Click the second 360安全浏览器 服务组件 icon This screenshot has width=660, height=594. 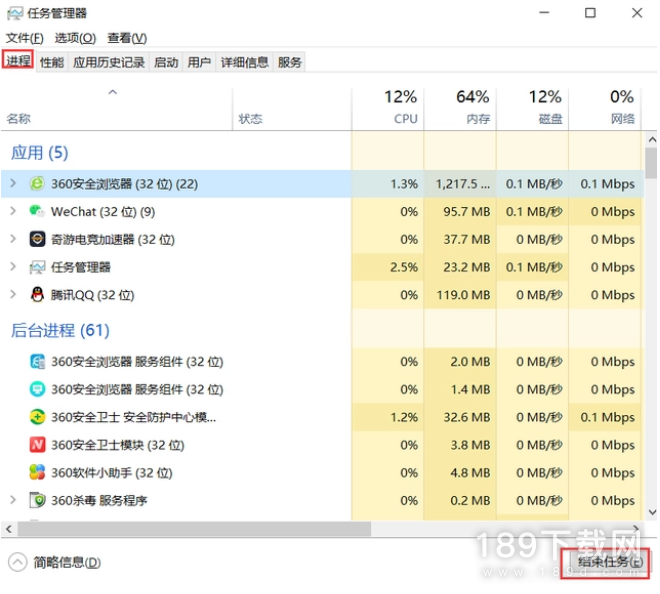click(37, 389)
